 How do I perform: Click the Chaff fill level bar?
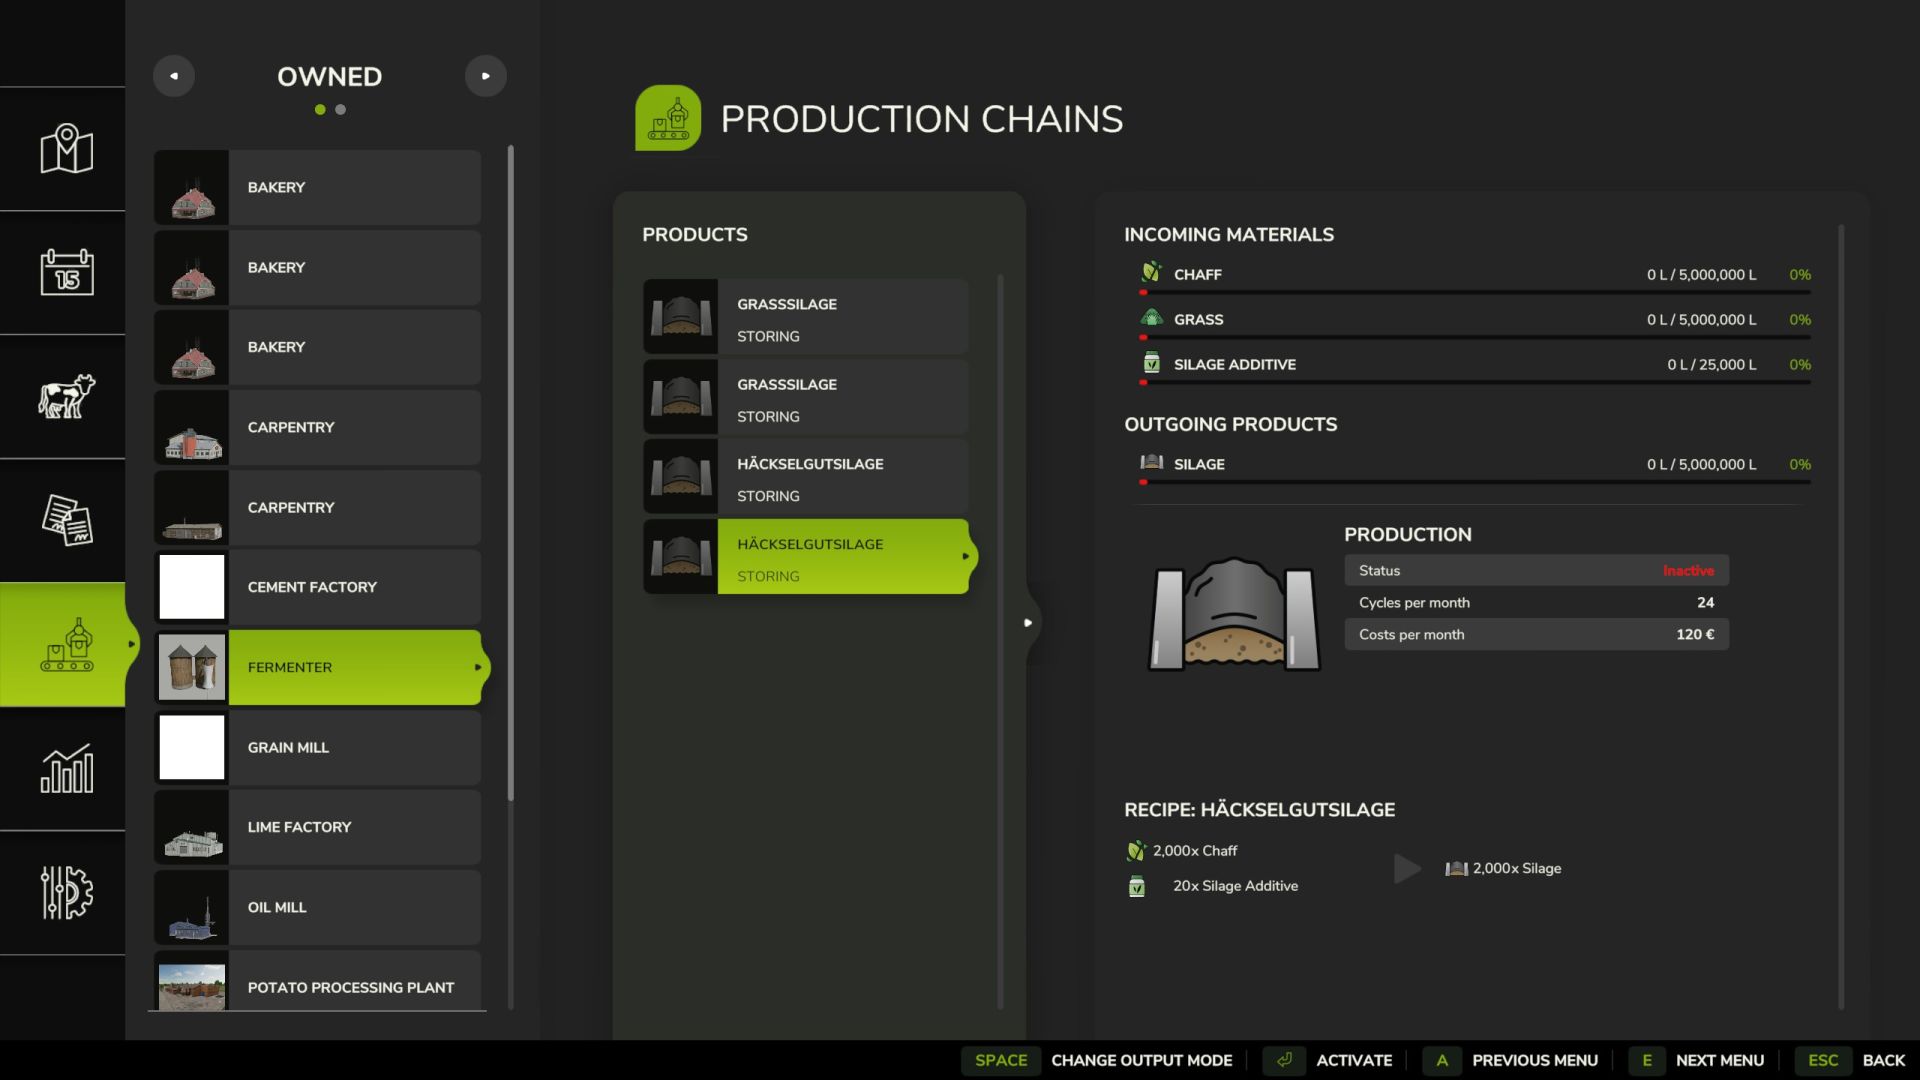coord(1475,292)
